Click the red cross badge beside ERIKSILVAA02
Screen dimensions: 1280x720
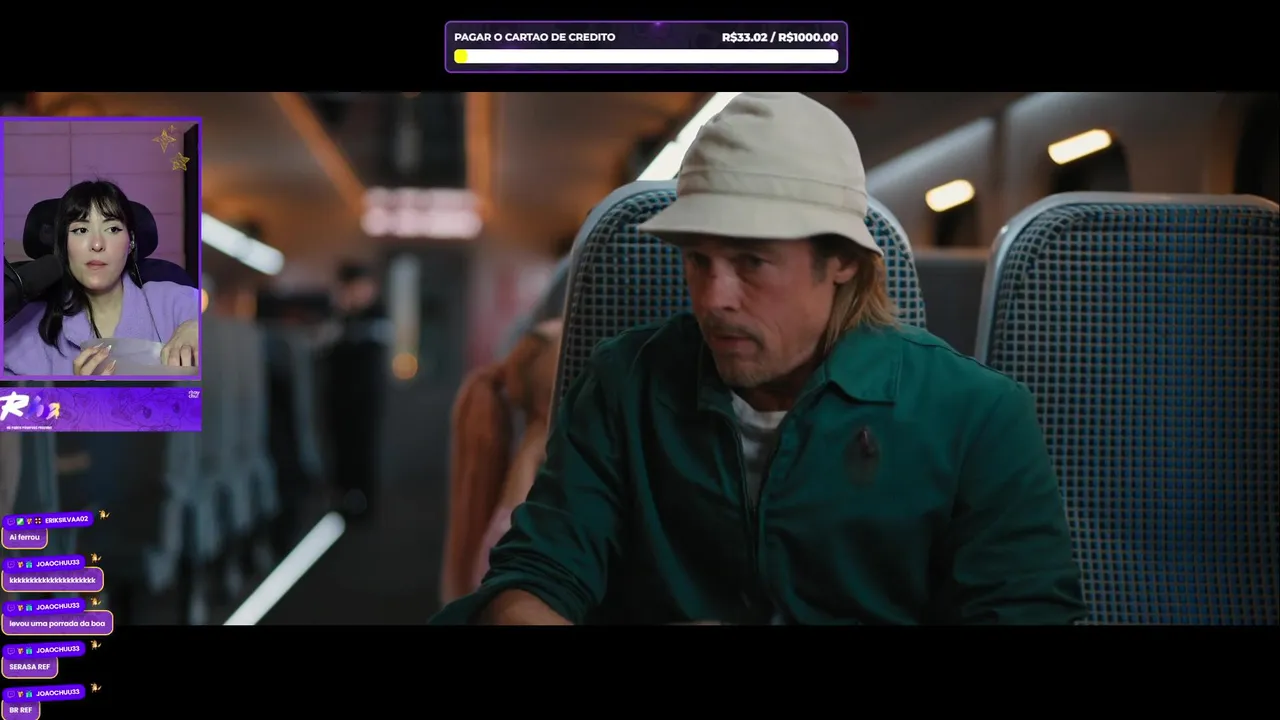pos(38,521)
